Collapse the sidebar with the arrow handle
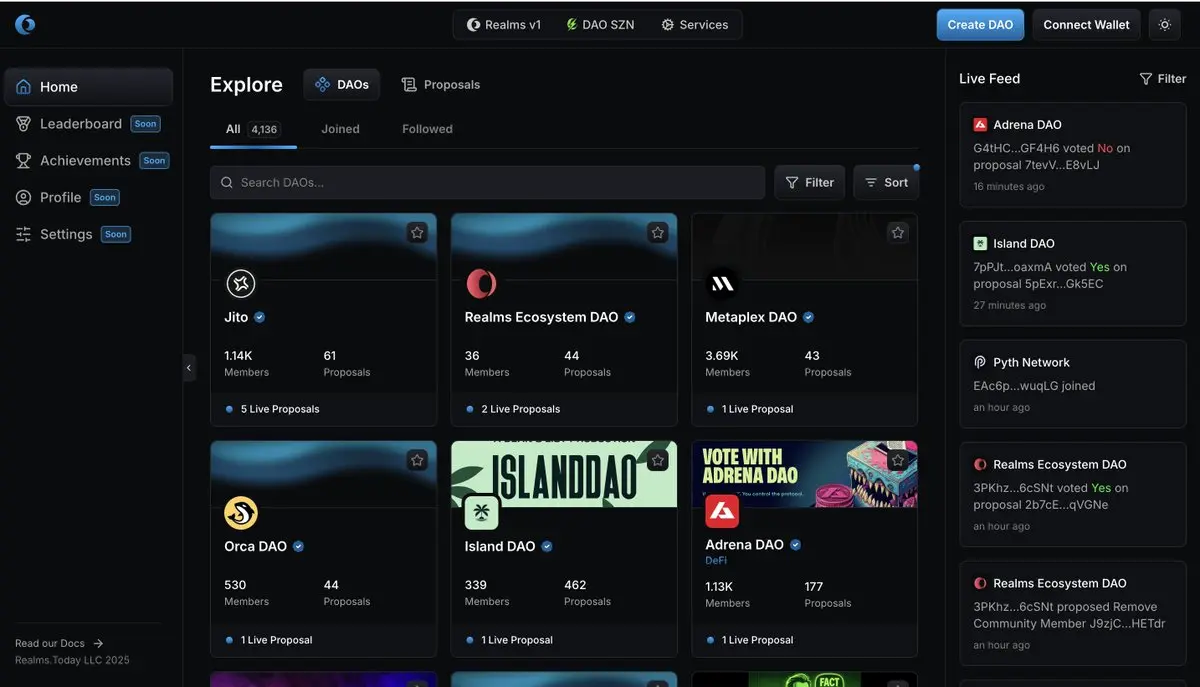This screenshot has height=687, width=1200. tap(189, 368)
